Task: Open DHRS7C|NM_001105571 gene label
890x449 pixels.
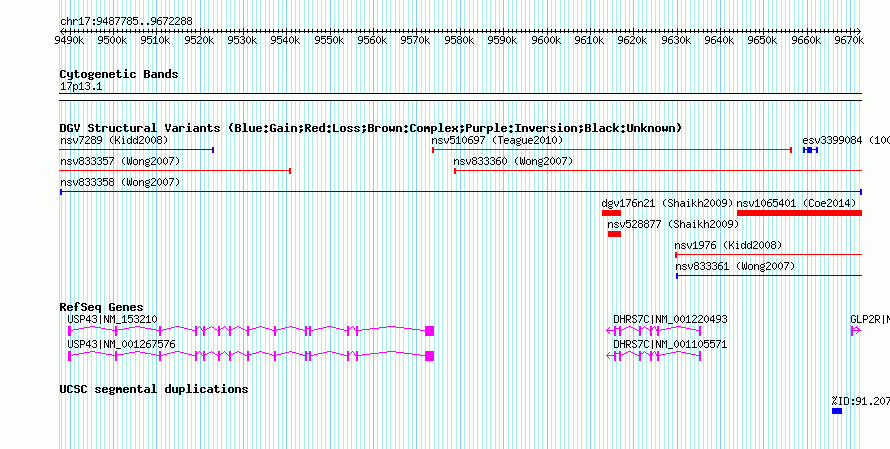Action: (670, 345)
